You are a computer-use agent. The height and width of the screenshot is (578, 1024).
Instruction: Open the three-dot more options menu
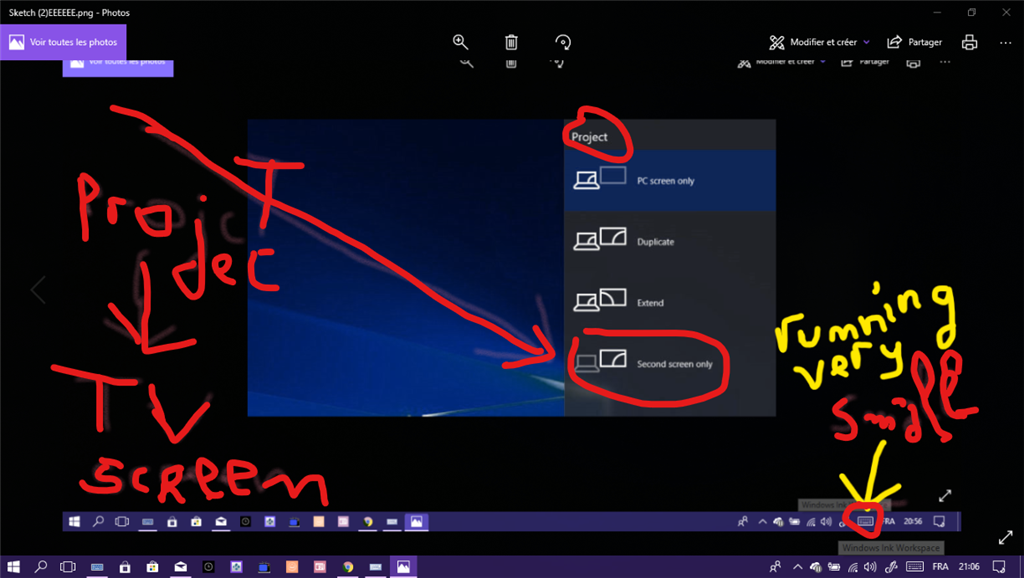pyautogui.click(x=1005, y=42)
